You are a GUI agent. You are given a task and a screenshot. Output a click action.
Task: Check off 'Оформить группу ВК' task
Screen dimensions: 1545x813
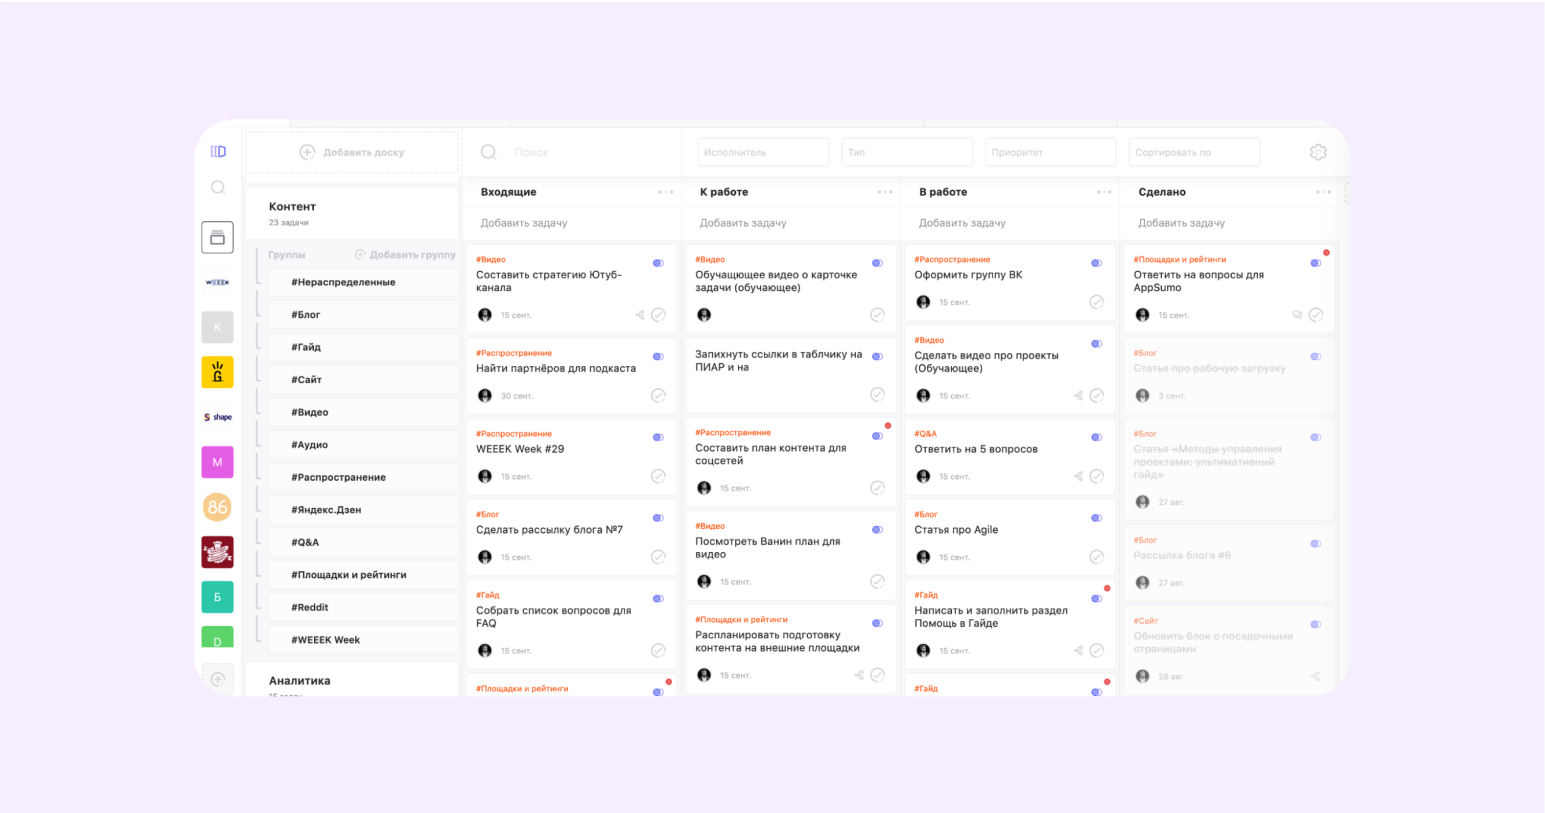pos(1096,302)
